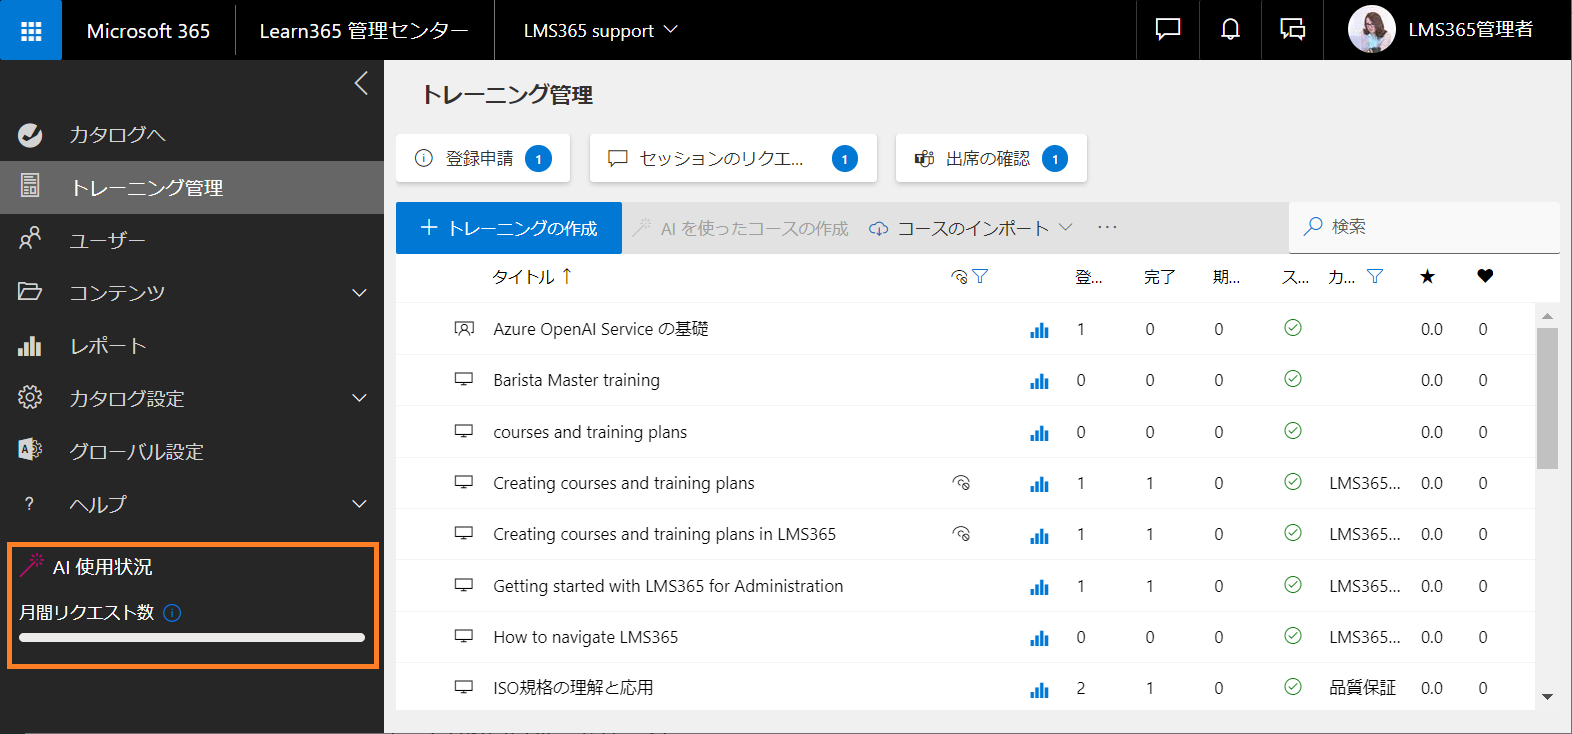Toggle the status check for Azure OpenAI Service

point(1293,328)
